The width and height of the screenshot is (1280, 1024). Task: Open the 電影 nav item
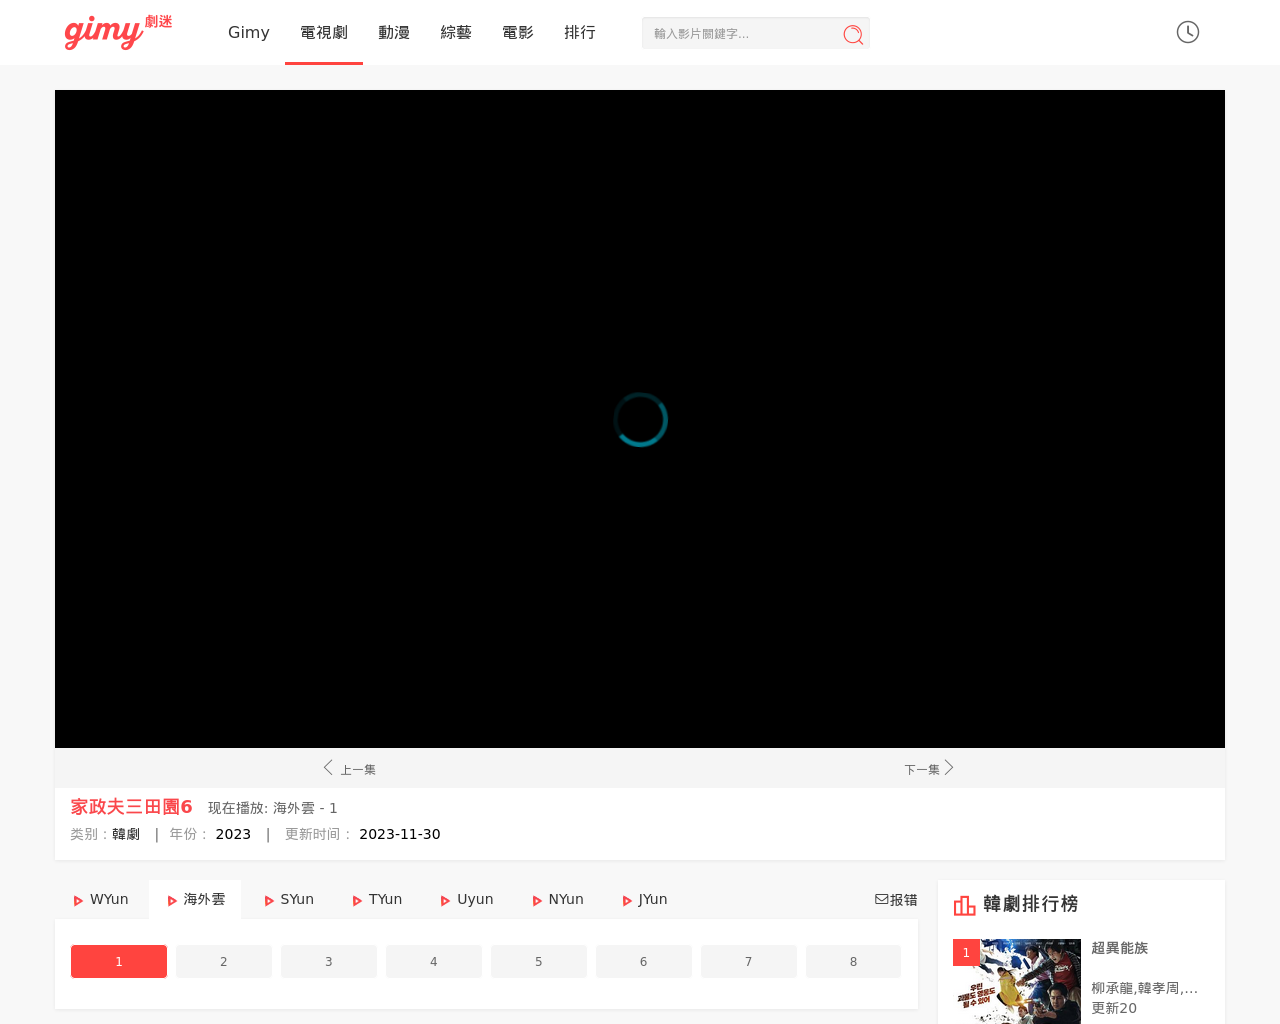coord(518,32)
